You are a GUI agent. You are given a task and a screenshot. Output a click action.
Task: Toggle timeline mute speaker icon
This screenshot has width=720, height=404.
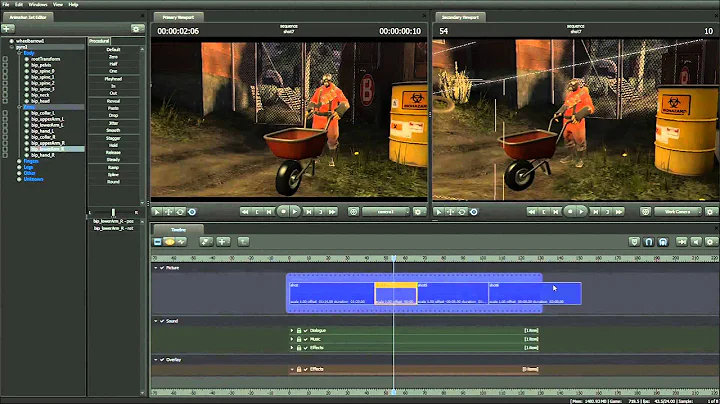[x=696, y=241]
